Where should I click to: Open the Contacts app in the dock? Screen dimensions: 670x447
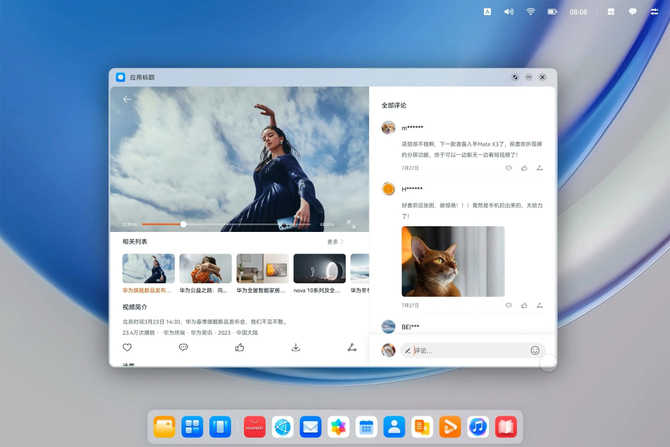click(x=394, y=427)
